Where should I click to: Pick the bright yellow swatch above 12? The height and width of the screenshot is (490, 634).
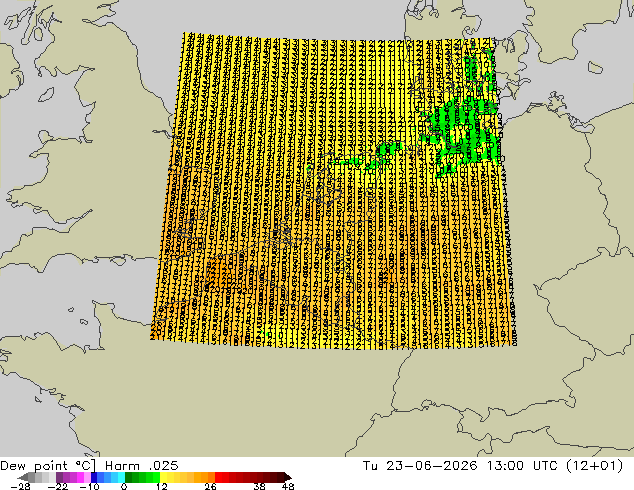[163, 477]
